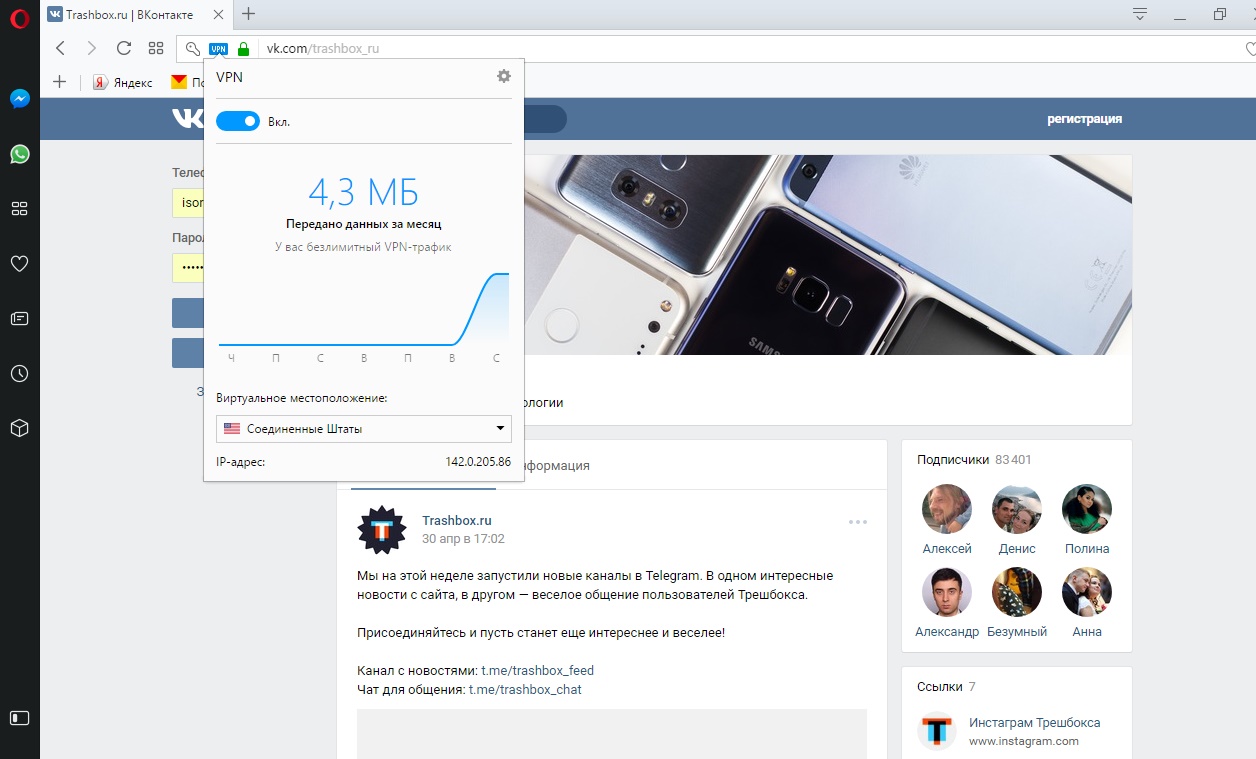Open subscriber Александр's avatar
Screen dimensions: 1256x759
pos(947,593)
